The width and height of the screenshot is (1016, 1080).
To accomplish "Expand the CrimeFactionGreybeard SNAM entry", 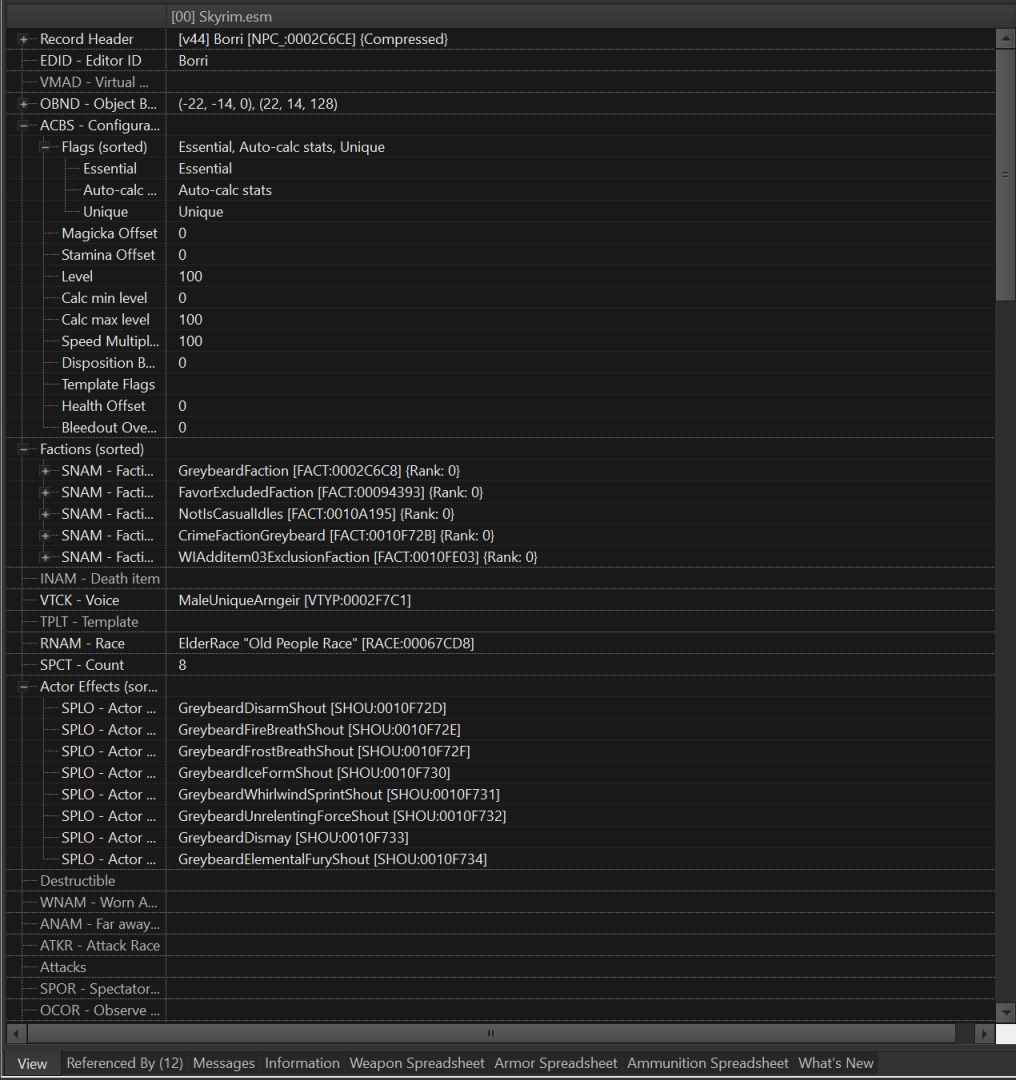I will coord(45,536).
